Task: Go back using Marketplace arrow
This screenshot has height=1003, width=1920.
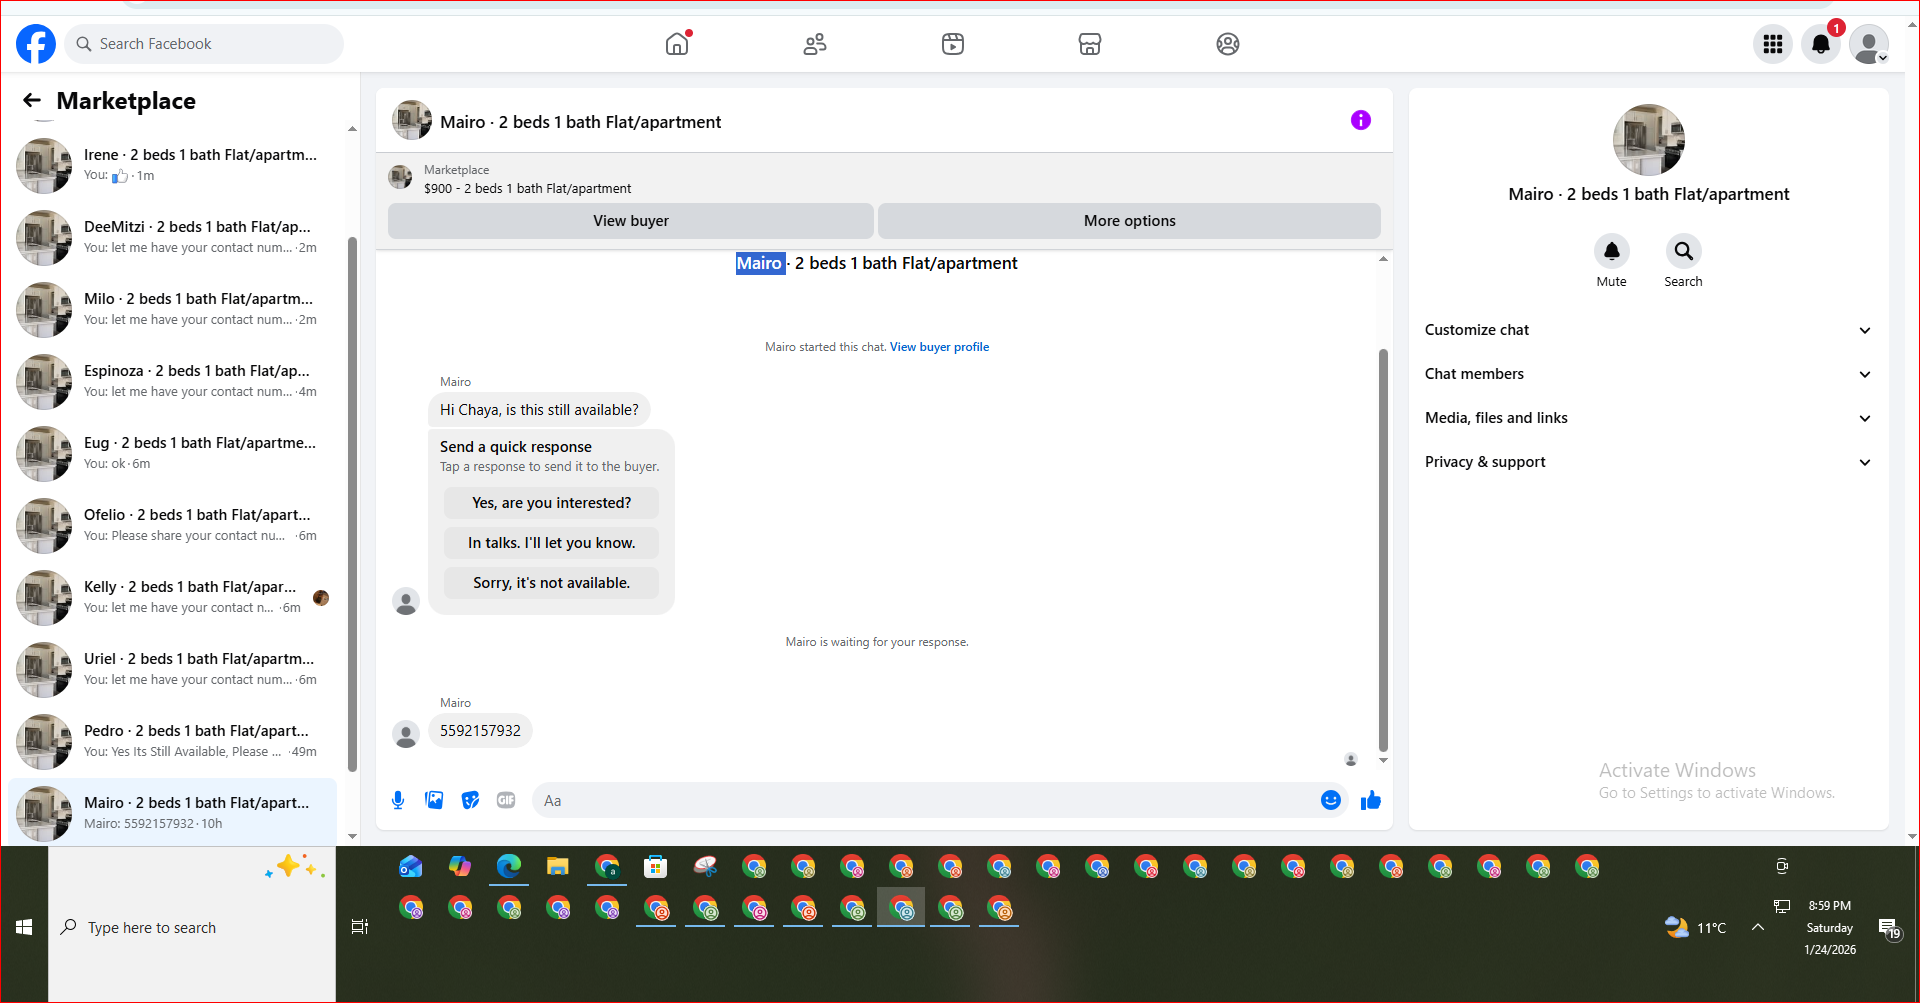Action: point(32,100)
